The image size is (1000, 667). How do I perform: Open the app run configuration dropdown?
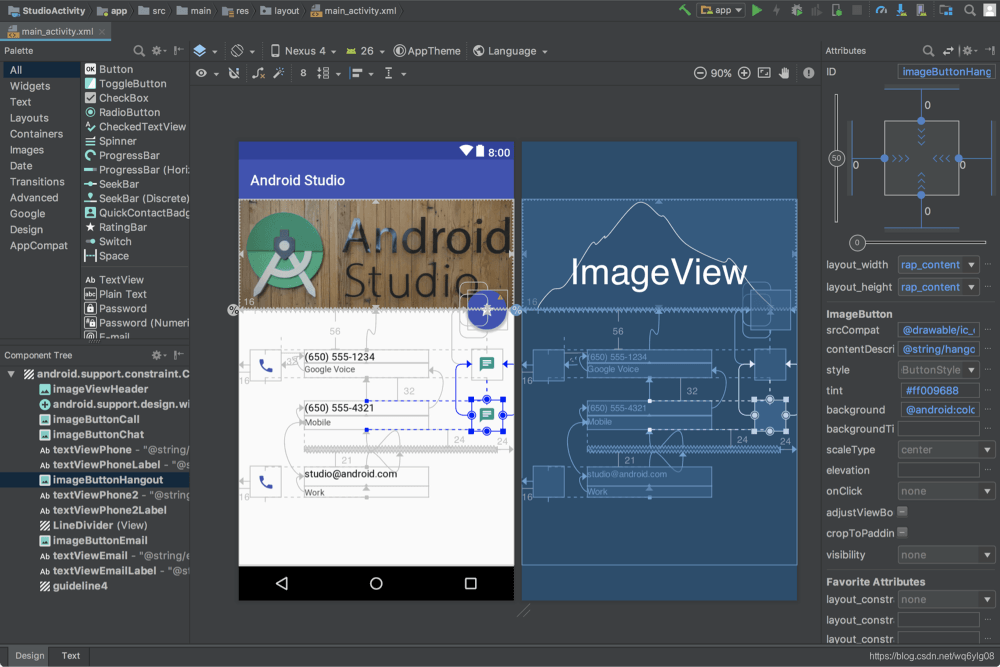click(722, 10)
